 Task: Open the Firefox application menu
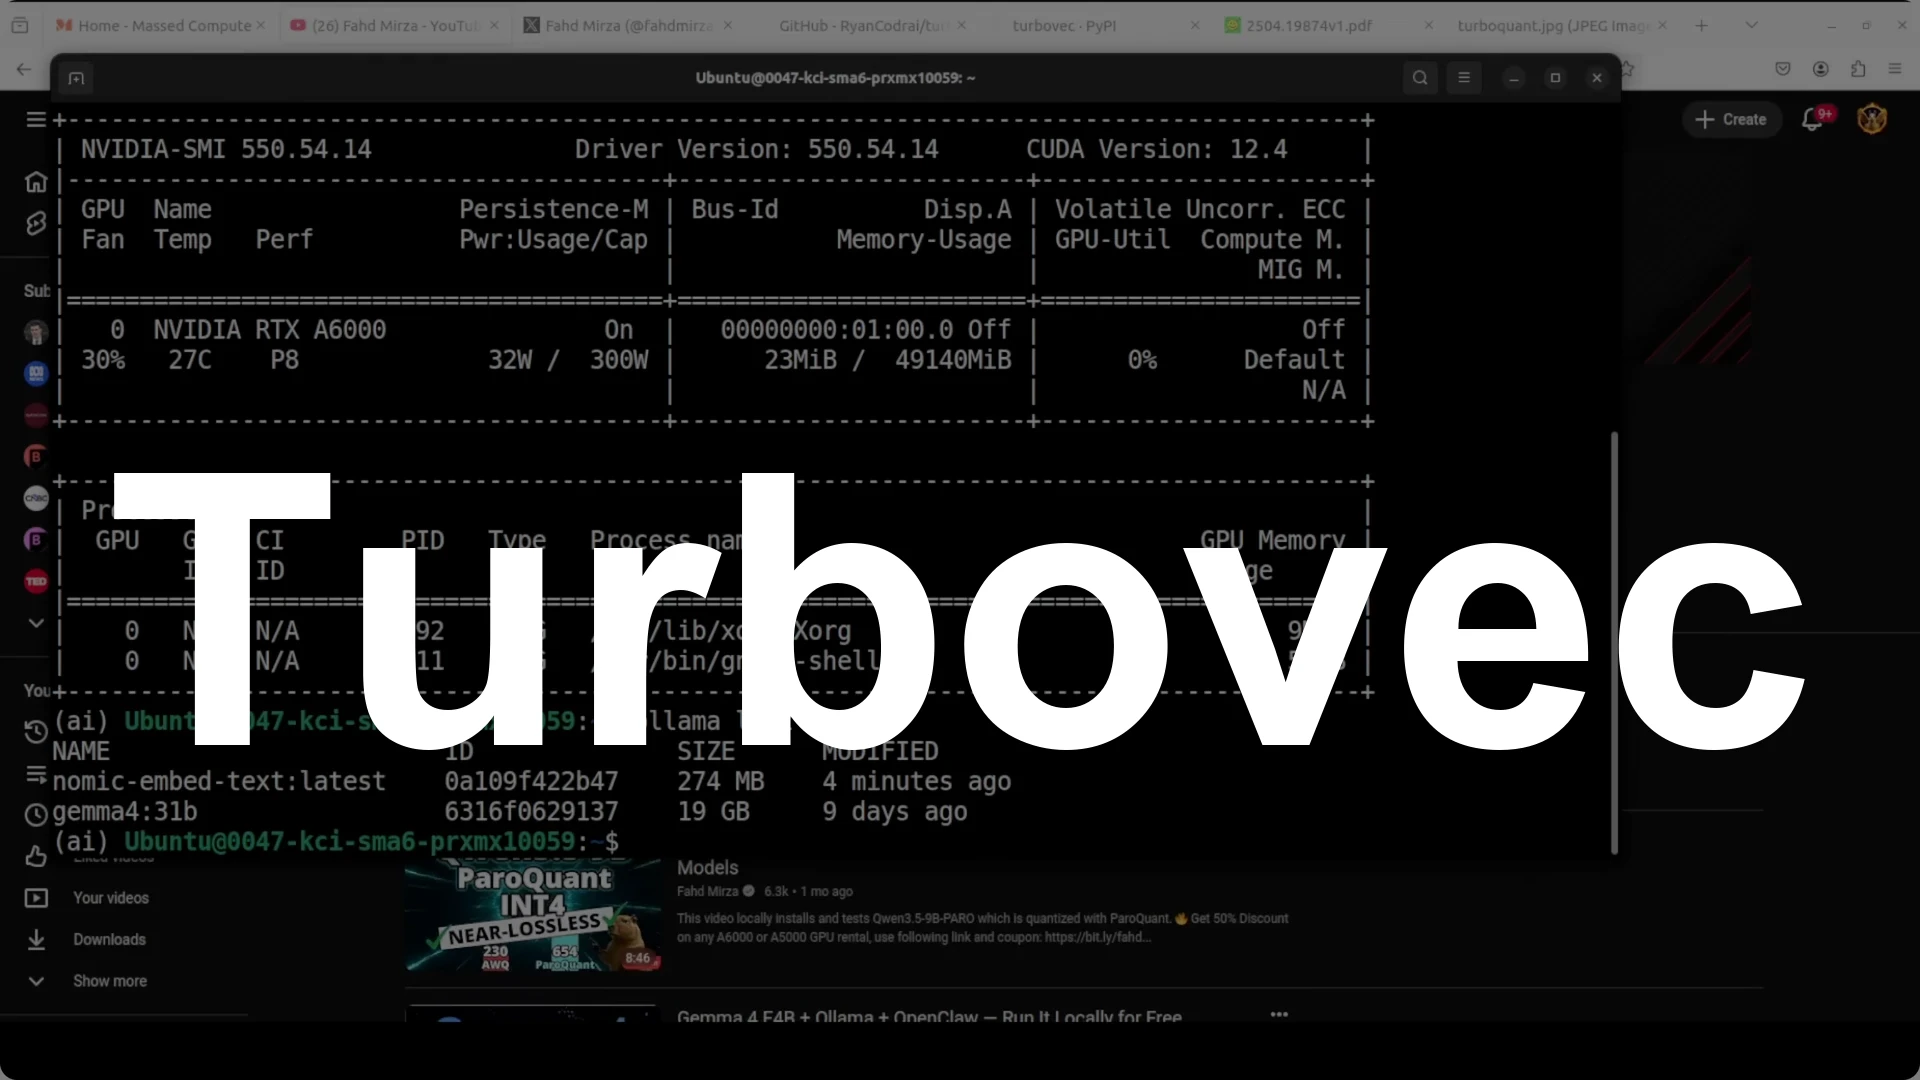1895,69
